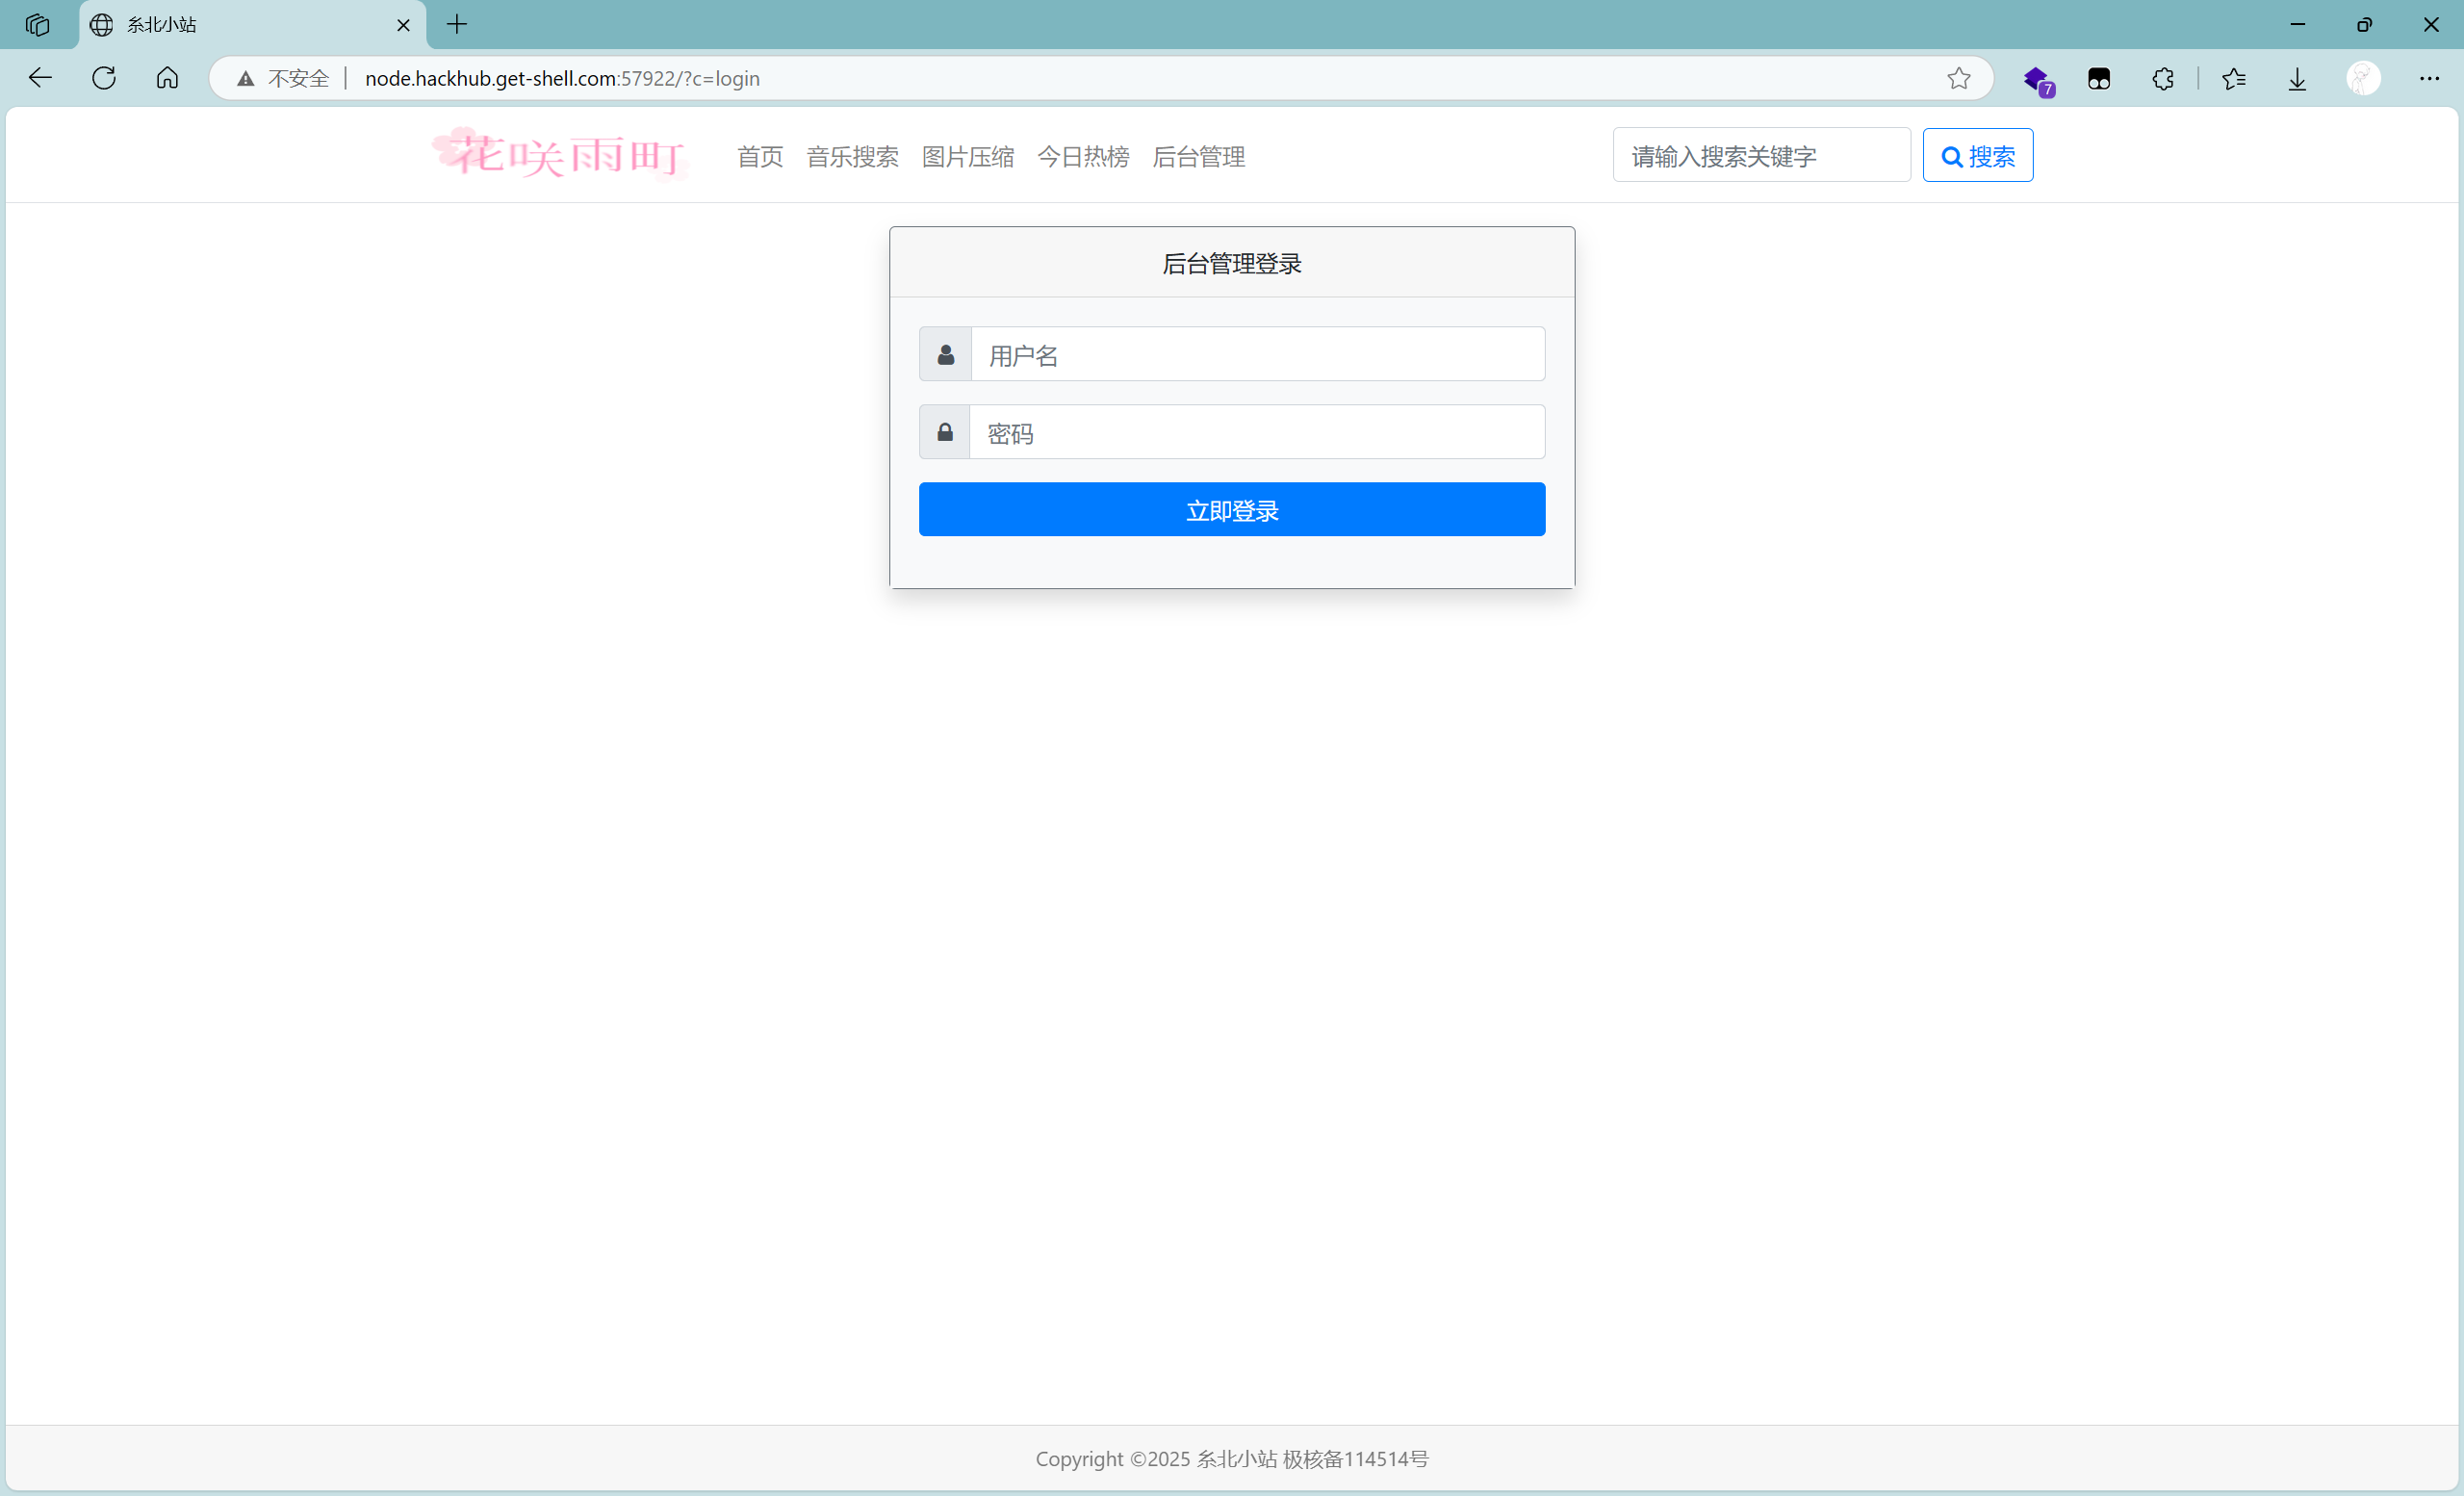
Task: Click the browser back navigation arrow
Action: pyautogui.click(x=40, y=78)
